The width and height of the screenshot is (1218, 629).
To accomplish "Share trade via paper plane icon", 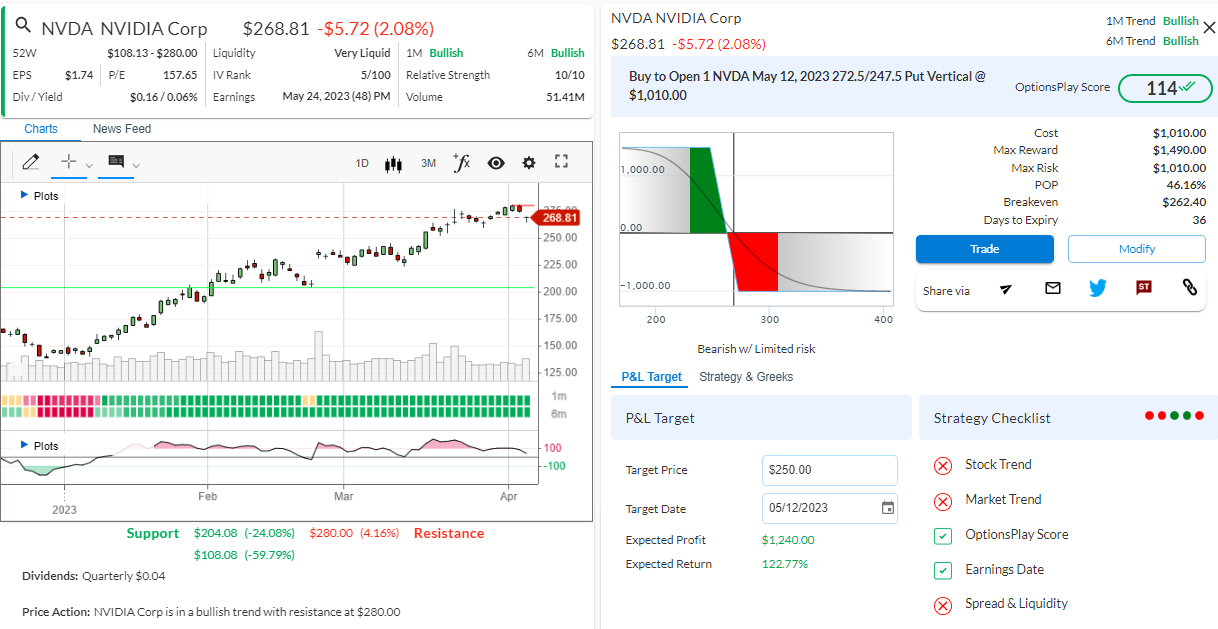I will point(1006,289).
